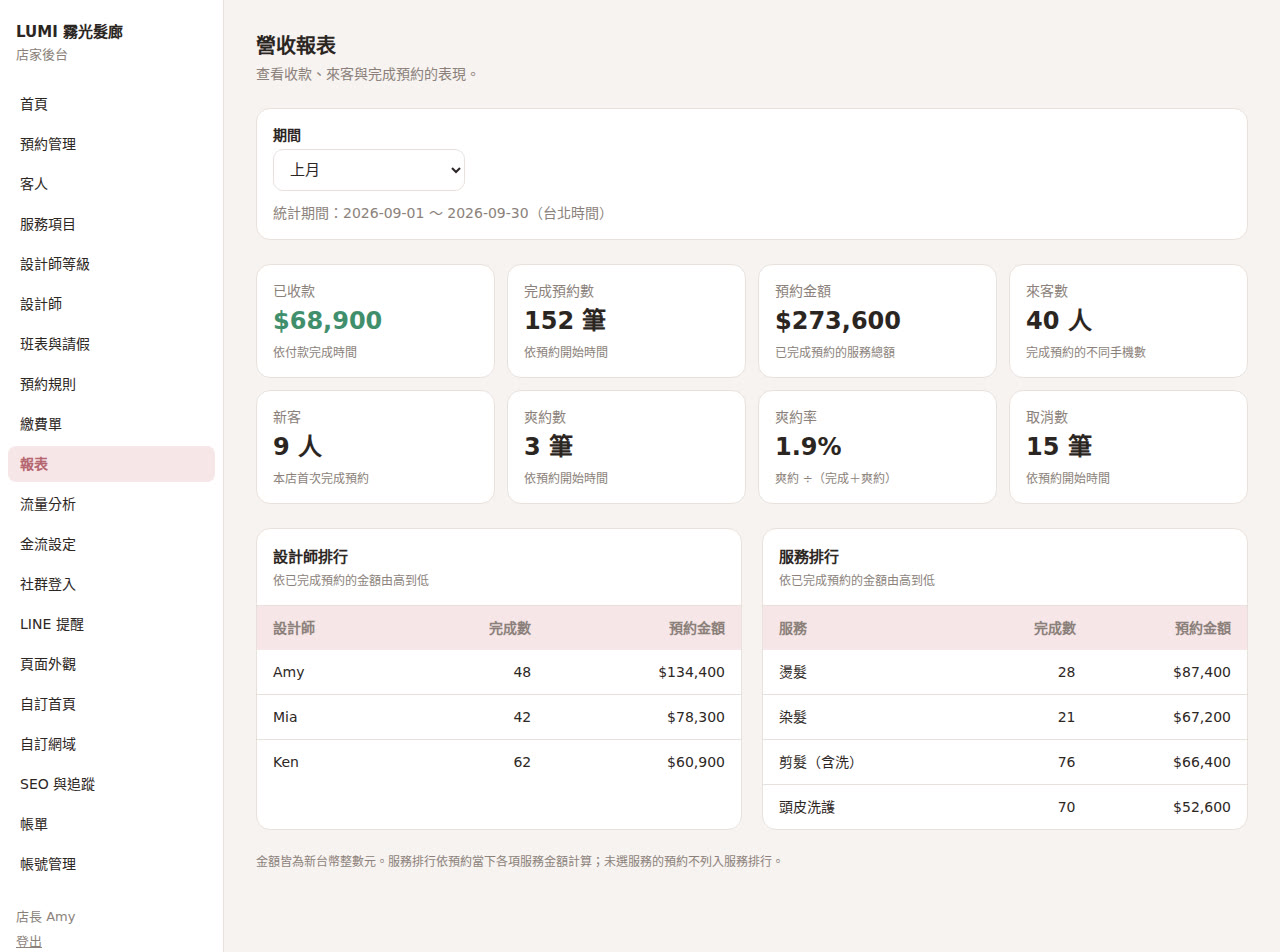Click the 40 人 來客數 value
The width and height of the screenshot is (1280, 952).
1059,321
